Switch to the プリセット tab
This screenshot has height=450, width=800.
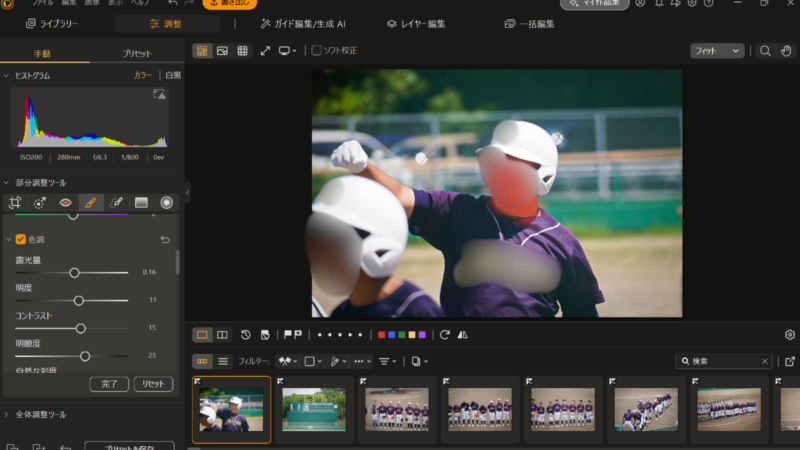click(137, 53)
